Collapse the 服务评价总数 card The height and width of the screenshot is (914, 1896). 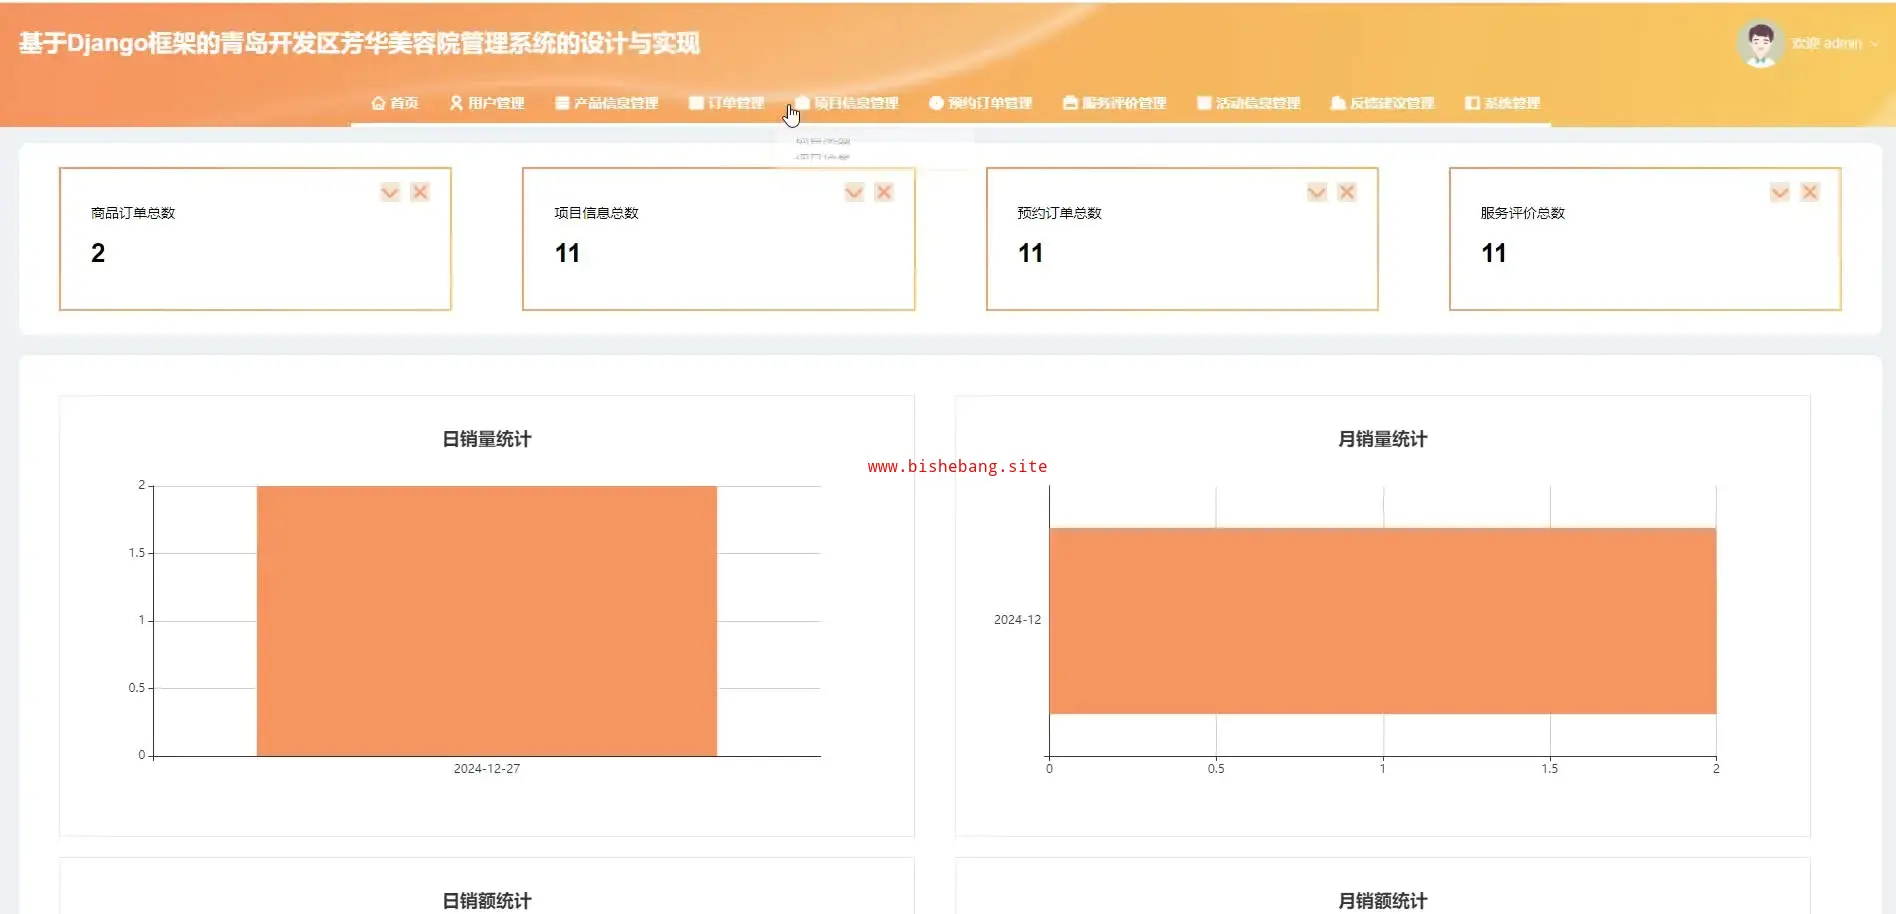(1780, 192)
